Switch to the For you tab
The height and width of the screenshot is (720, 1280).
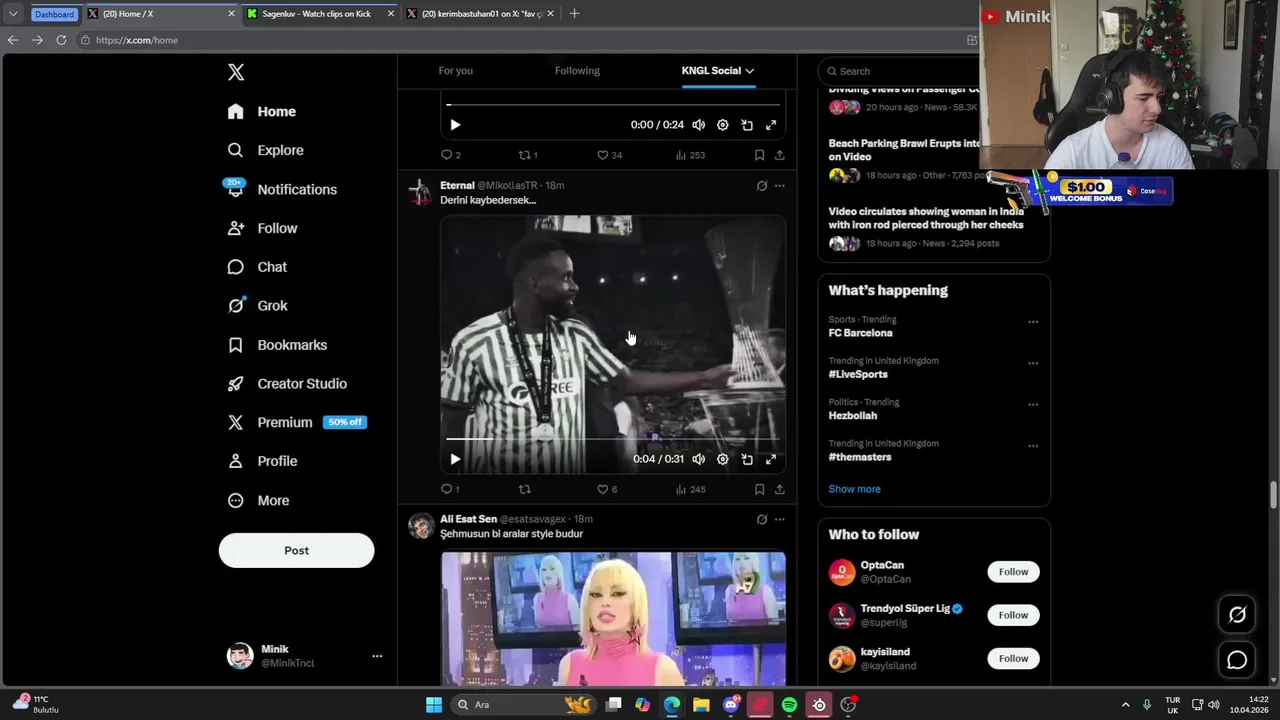pyautogui.click(x=455, y=71)
